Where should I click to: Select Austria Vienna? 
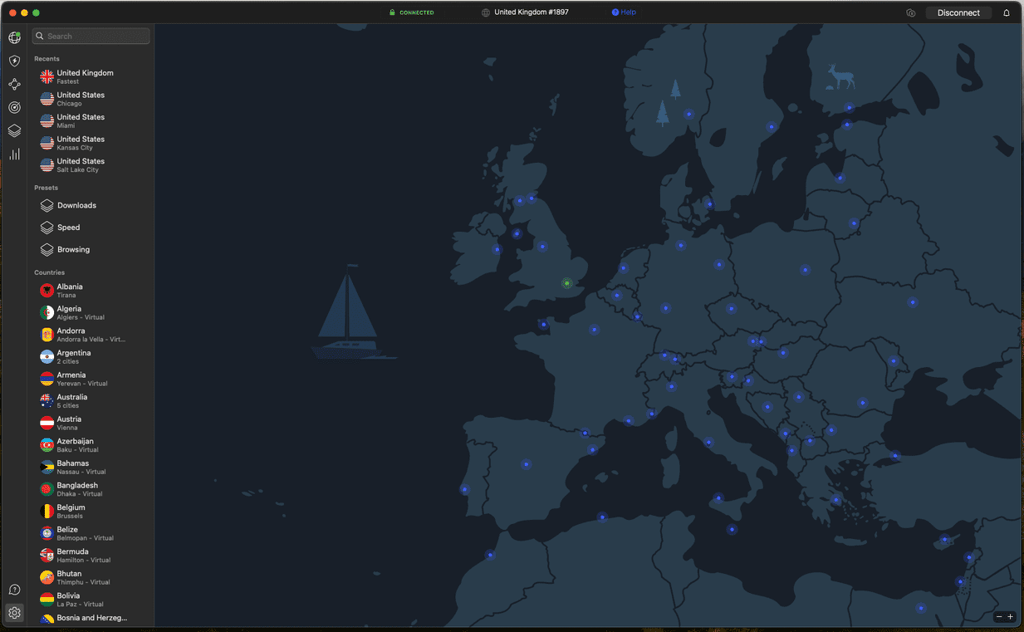[x=91, y=423]
